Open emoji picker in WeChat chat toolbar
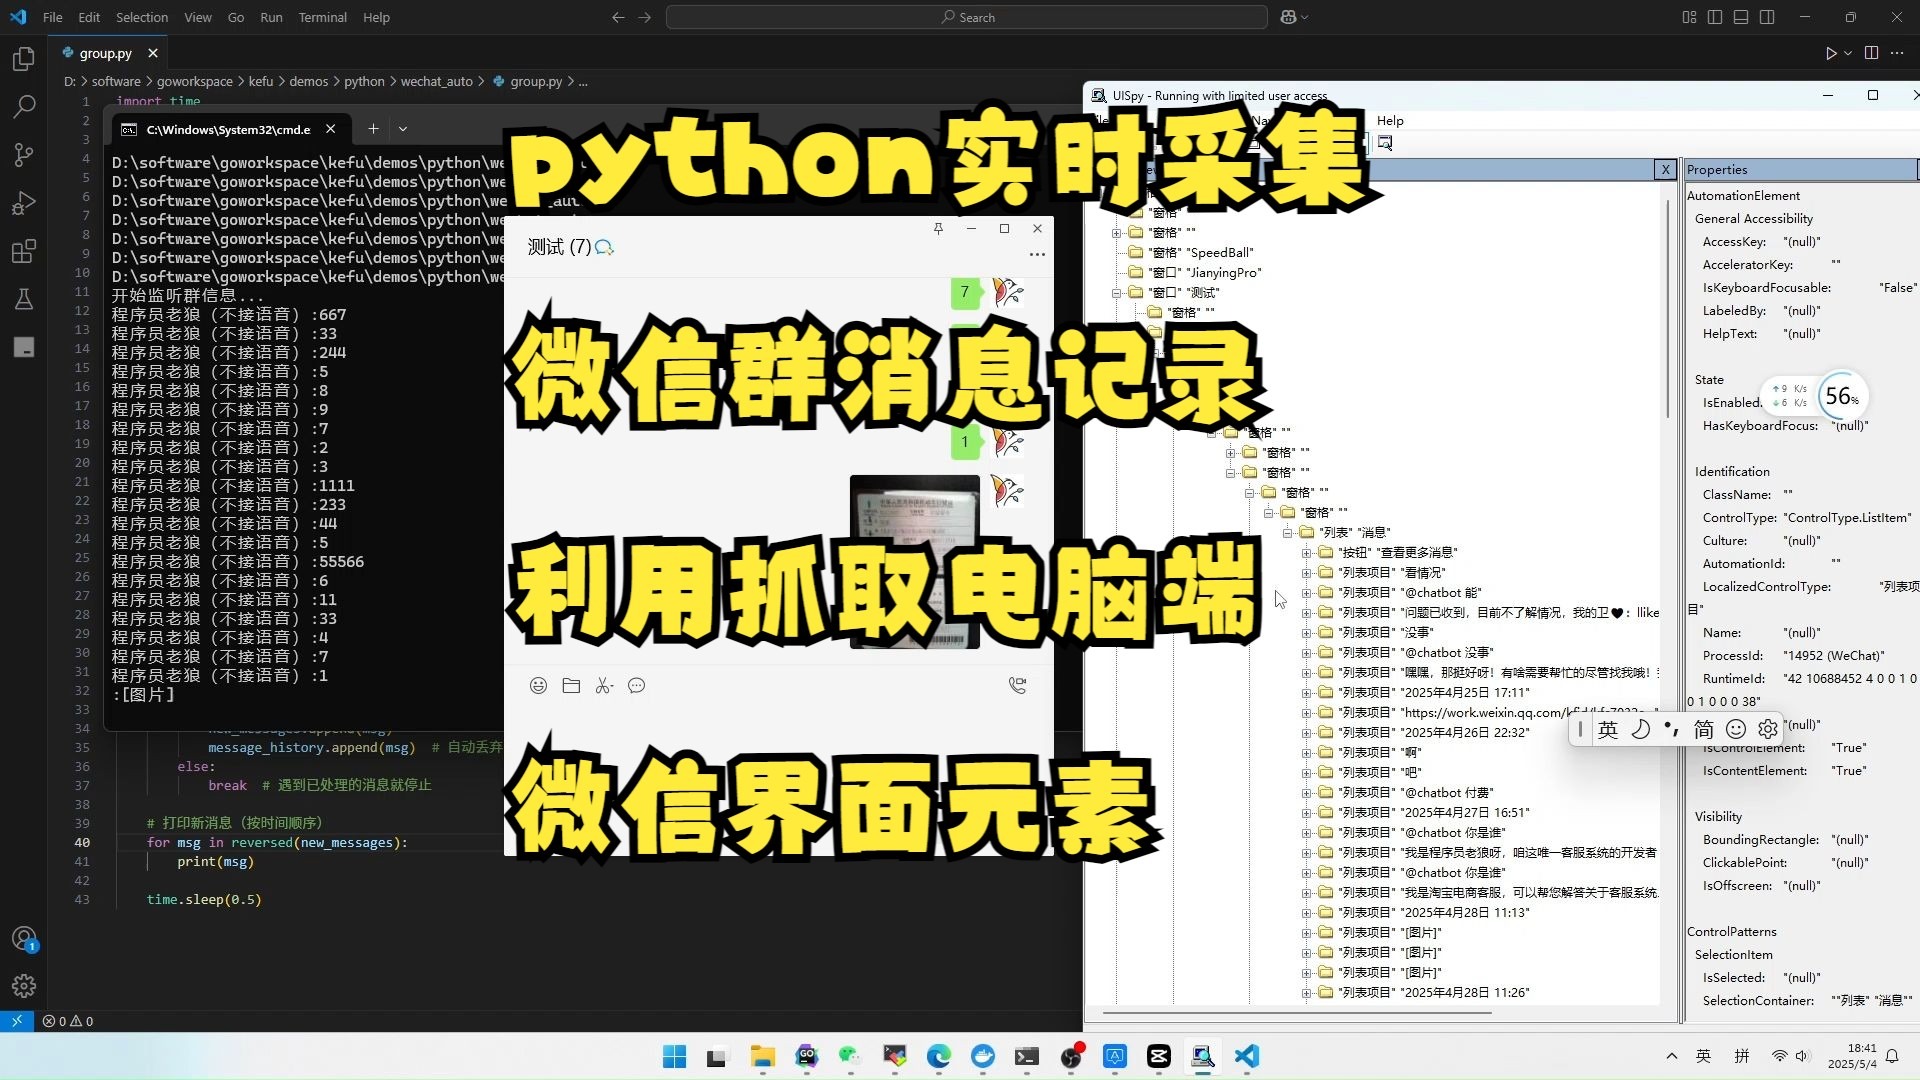This screenshot has width=1920, height=1080. [538, 686]
